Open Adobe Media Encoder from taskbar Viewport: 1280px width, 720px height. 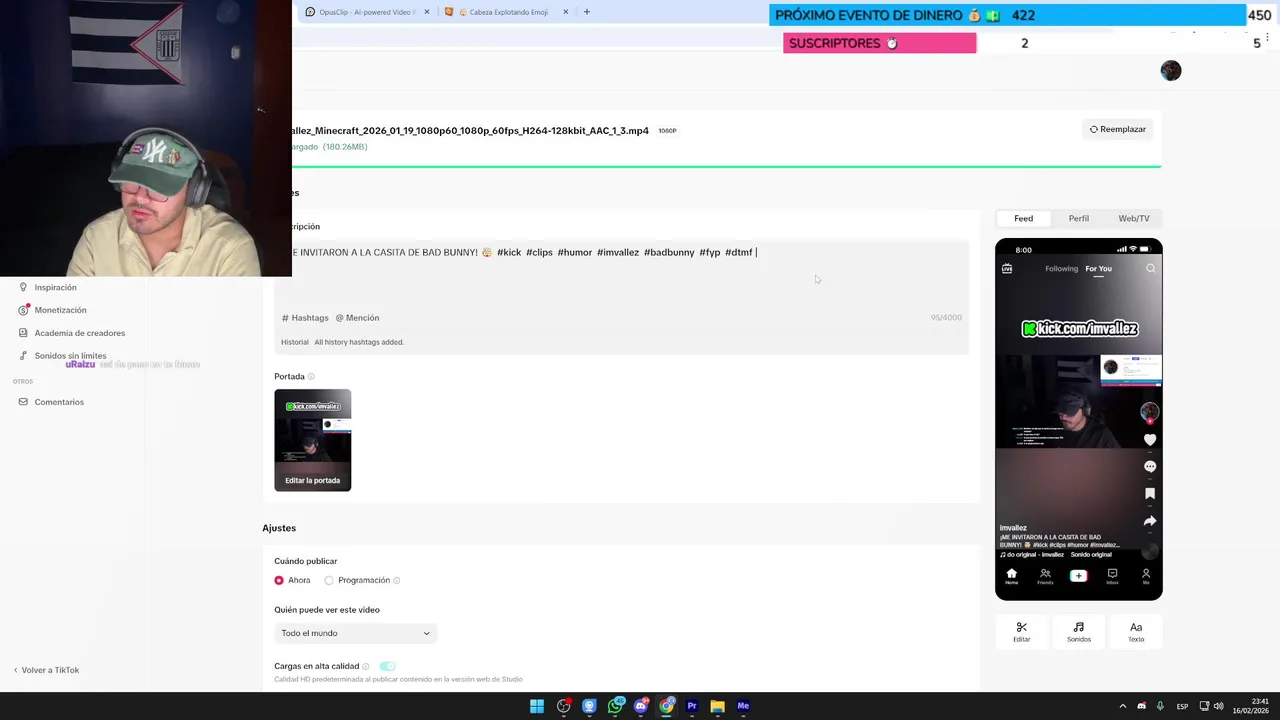[x=743, y=706]
